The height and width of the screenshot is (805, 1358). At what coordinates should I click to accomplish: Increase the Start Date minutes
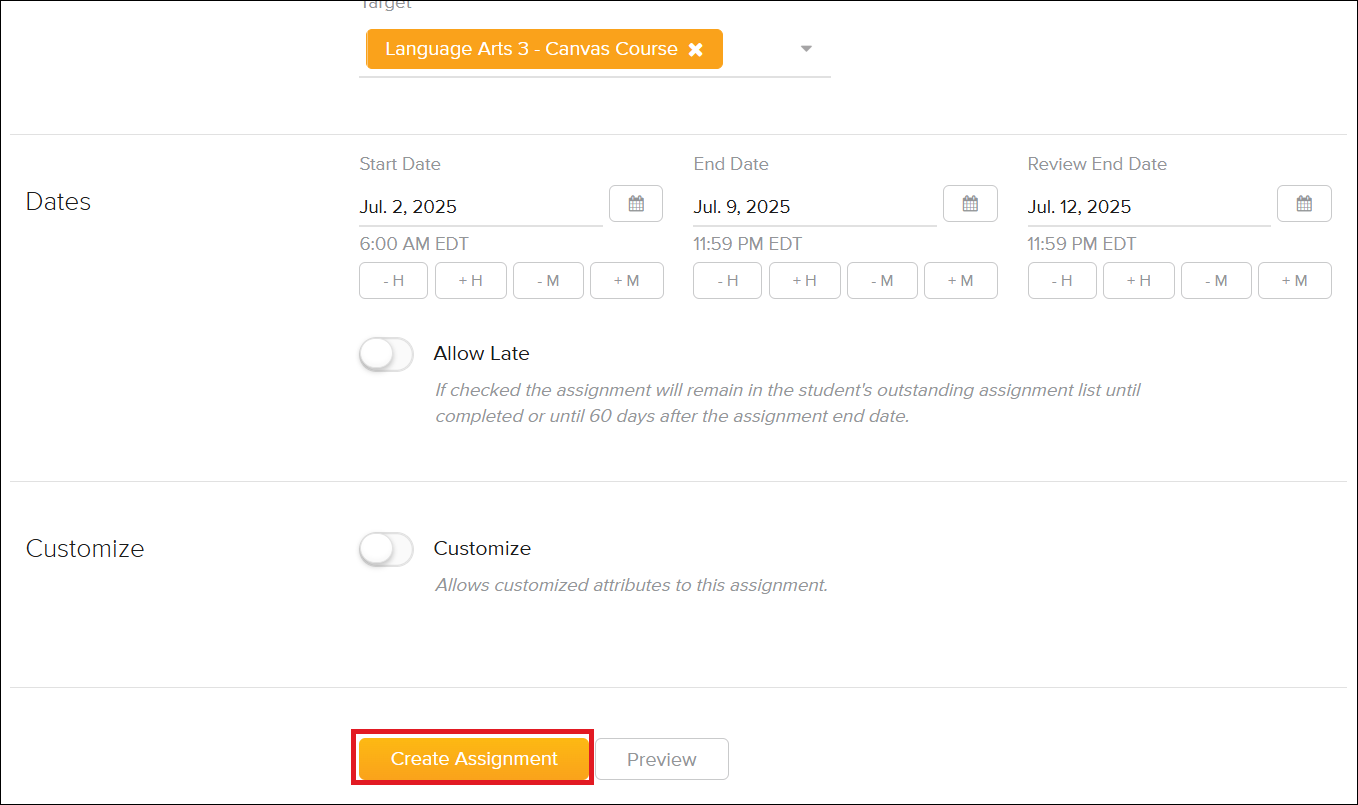[x=626, y=280]
